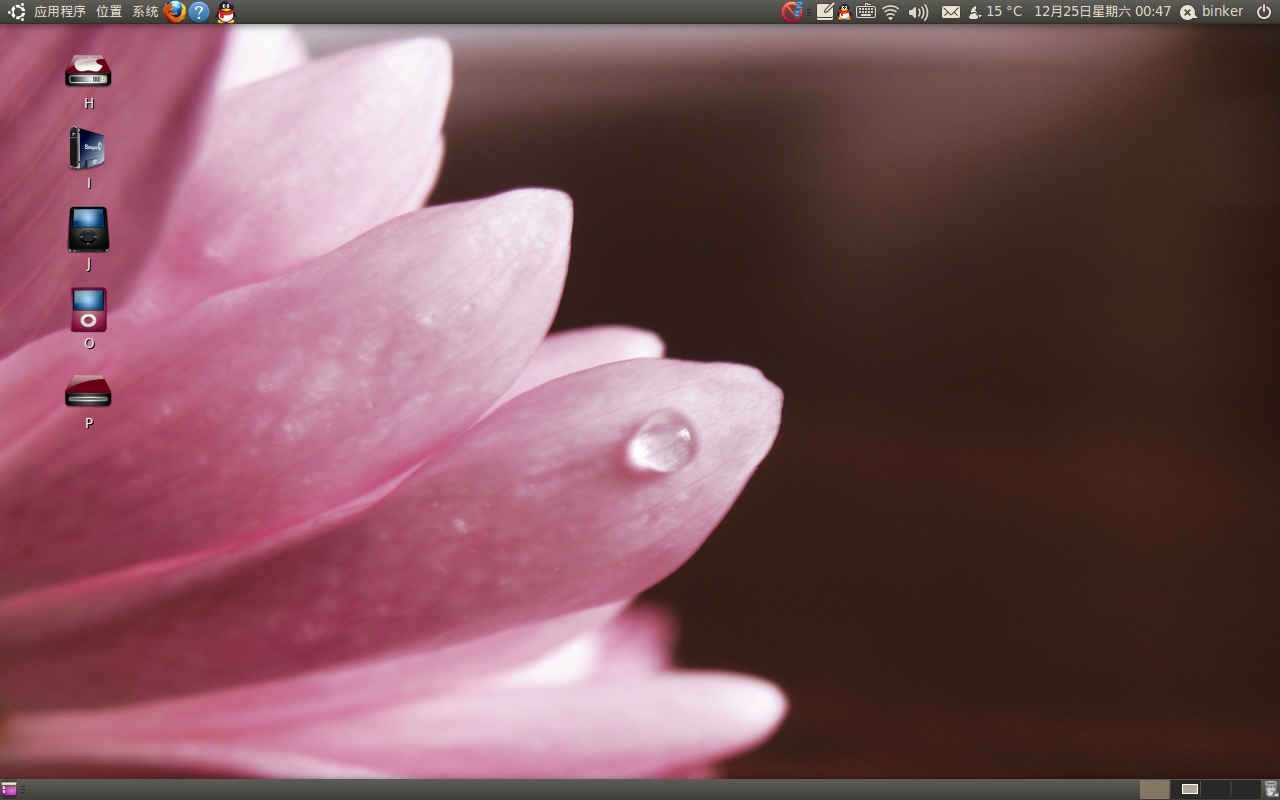
Task: Click the sleep inhibit applet icon
Action: pos(793,12)
